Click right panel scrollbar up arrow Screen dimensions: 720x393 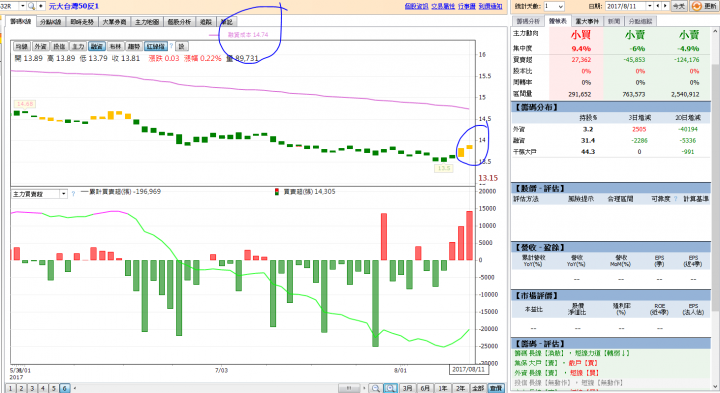coord(715,31)
